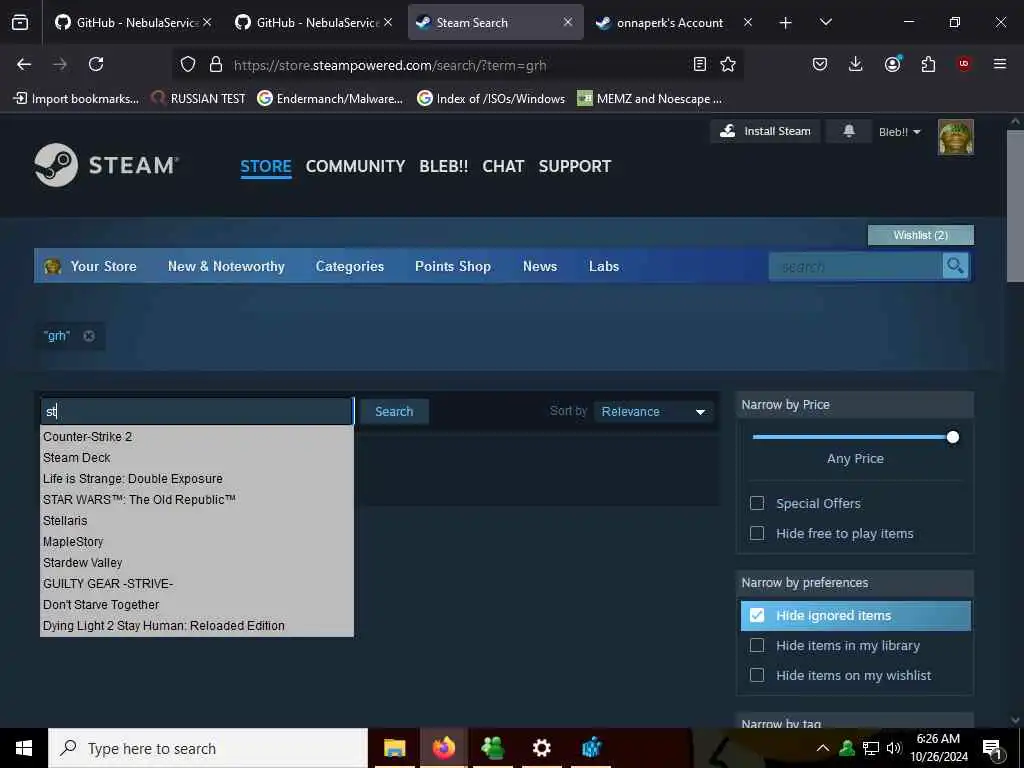Image resolution: width=1024 pixels, height=768 pixels.
Task: Open Firefox View in the tab bar
Action: point(20,23)
